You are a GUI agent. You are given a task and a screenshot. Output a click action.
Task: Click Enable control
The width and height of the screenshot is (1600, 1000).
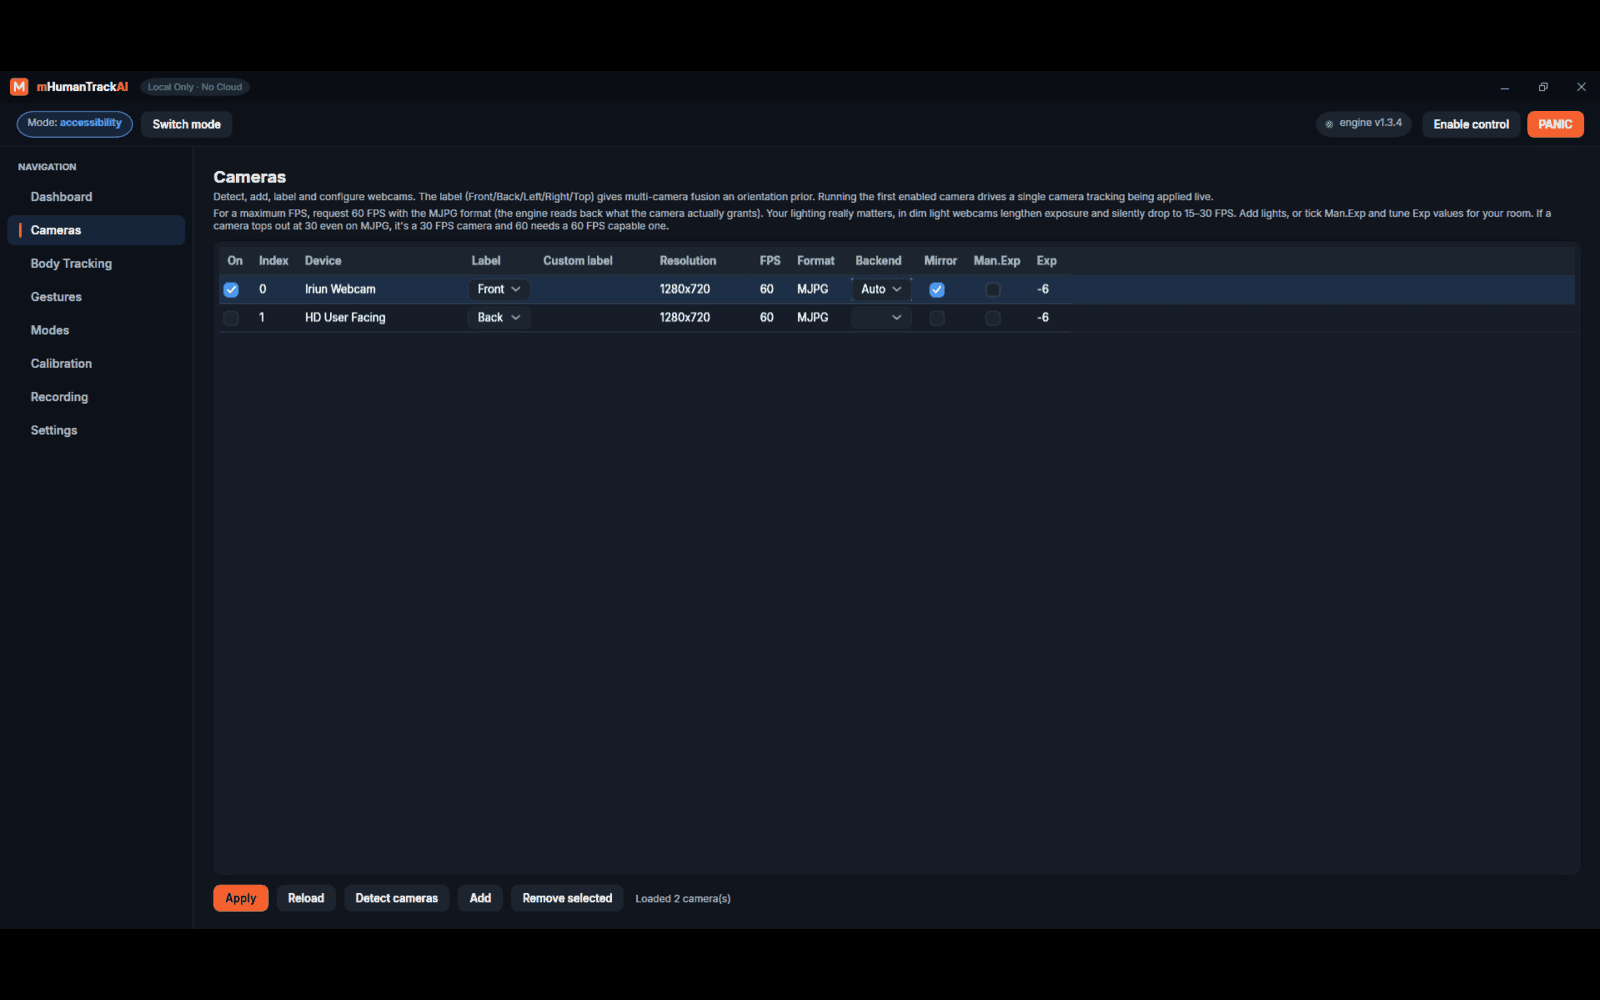click(1471, 124)
